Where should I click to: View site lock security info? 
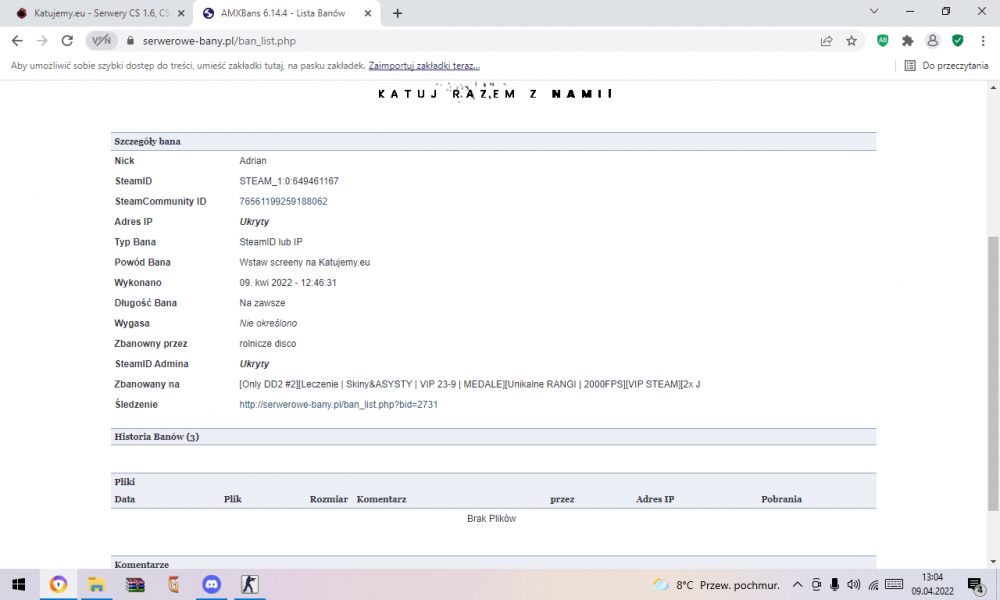pyautogui.click(x=130, y=41)
